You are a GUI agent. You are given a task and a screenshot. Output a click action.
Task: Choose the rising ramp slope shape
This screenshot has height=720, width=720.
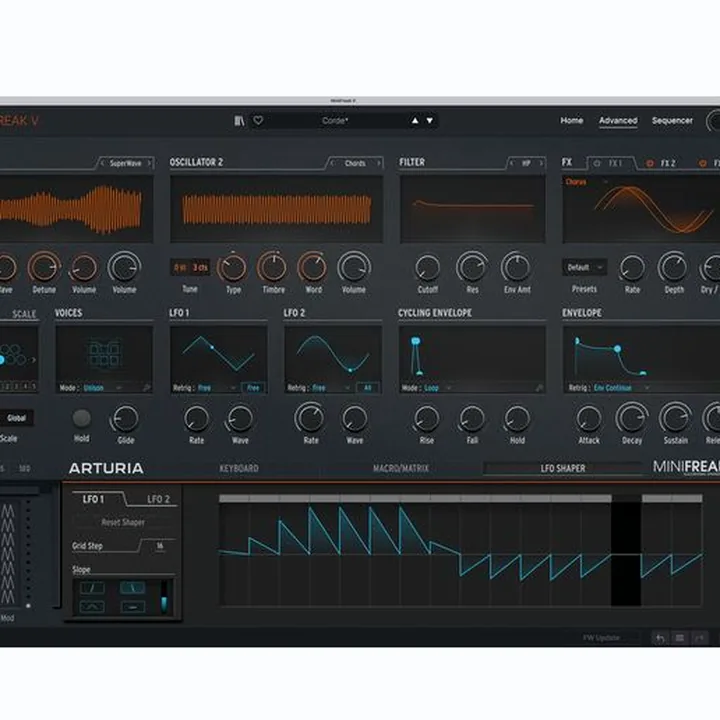point(92,588)
